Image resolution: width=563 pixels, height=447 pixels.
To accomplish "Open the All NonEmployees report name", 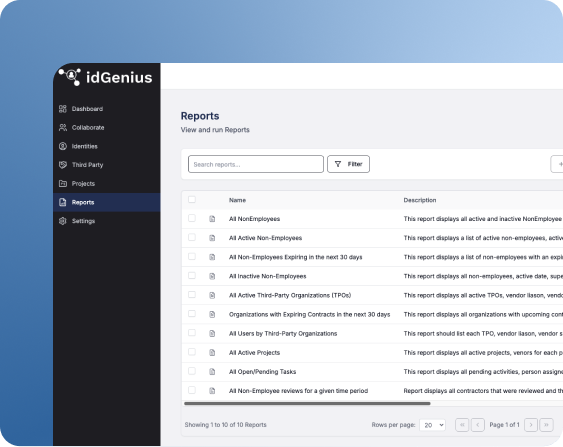I will pyautogui.click(x=254, y=219).
